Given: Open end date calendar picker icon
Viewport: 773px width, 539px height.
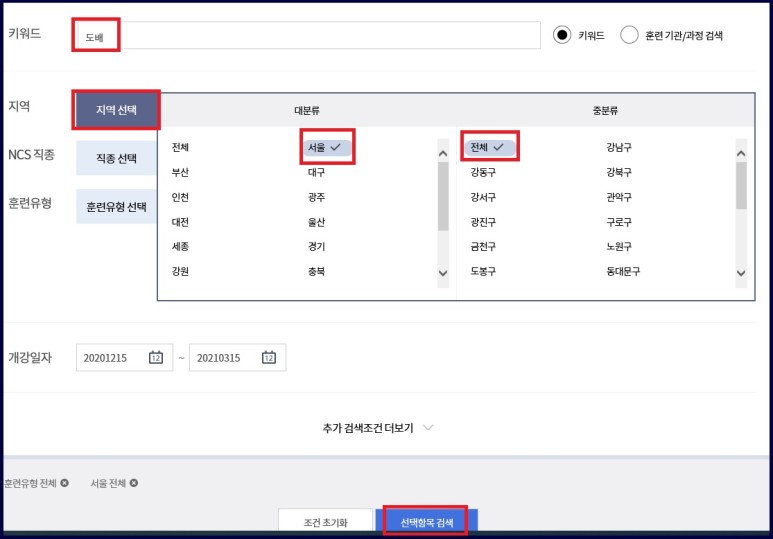Looking at the screenshot, I should [269, 357].
